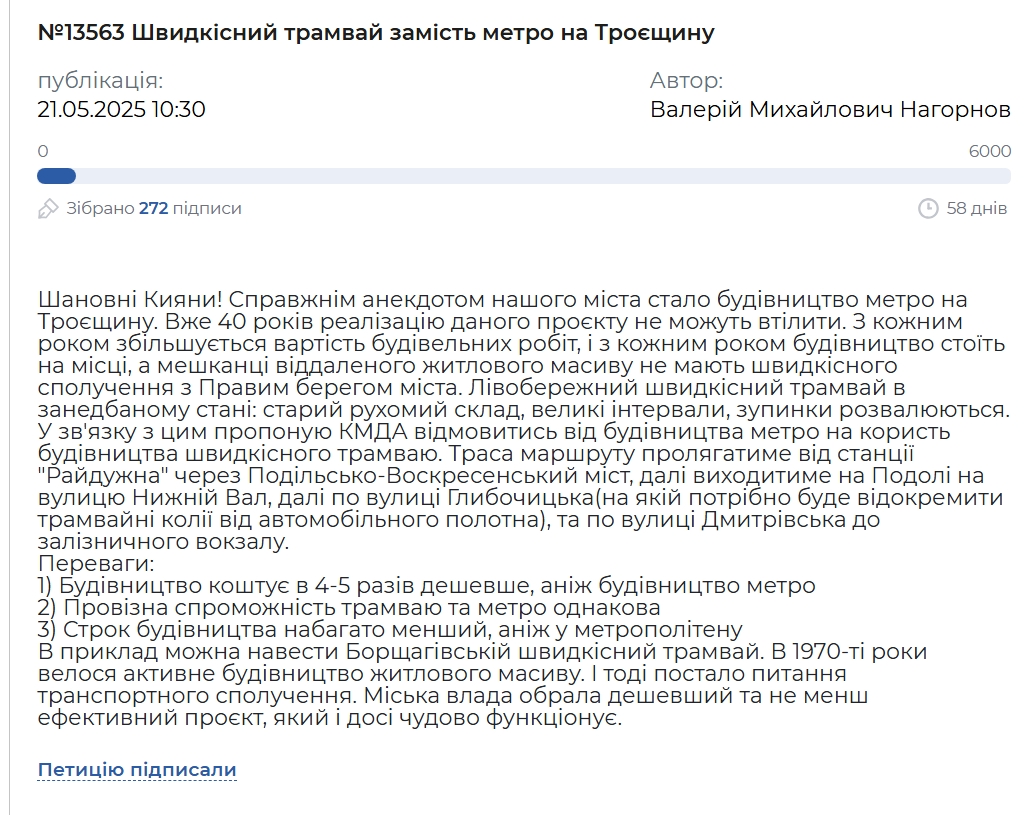
Task: Click the bold 272 signature count
Action: point(153,208)
